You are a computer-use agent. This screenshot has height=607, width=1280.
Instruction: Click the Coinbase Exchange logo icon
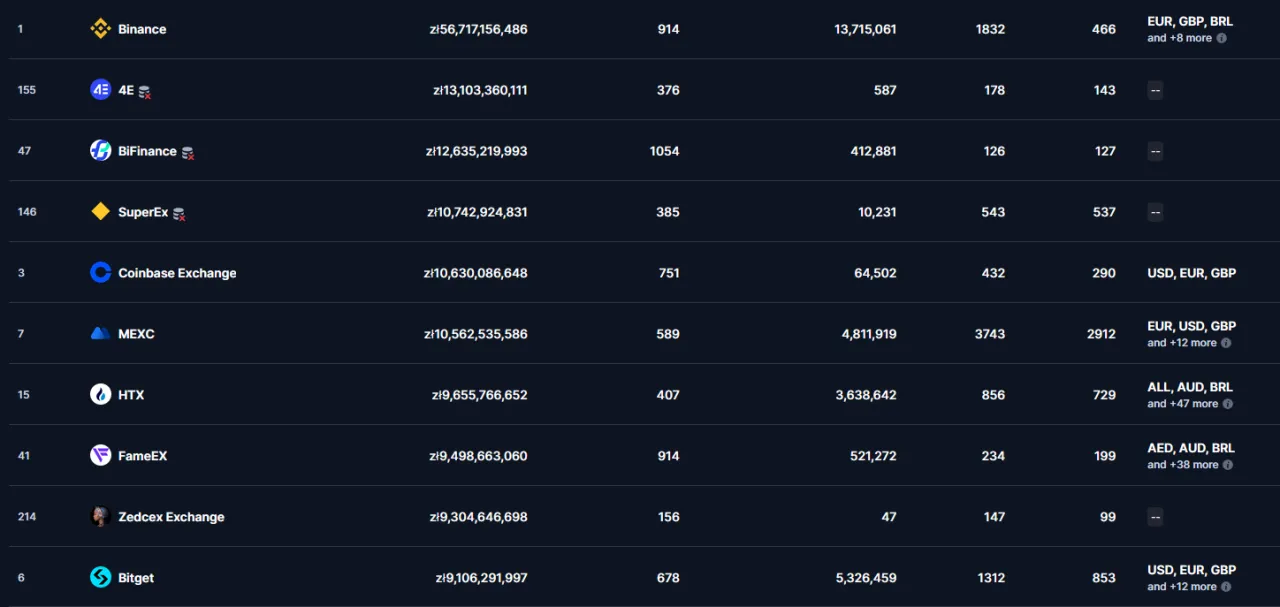pos(100,273)
